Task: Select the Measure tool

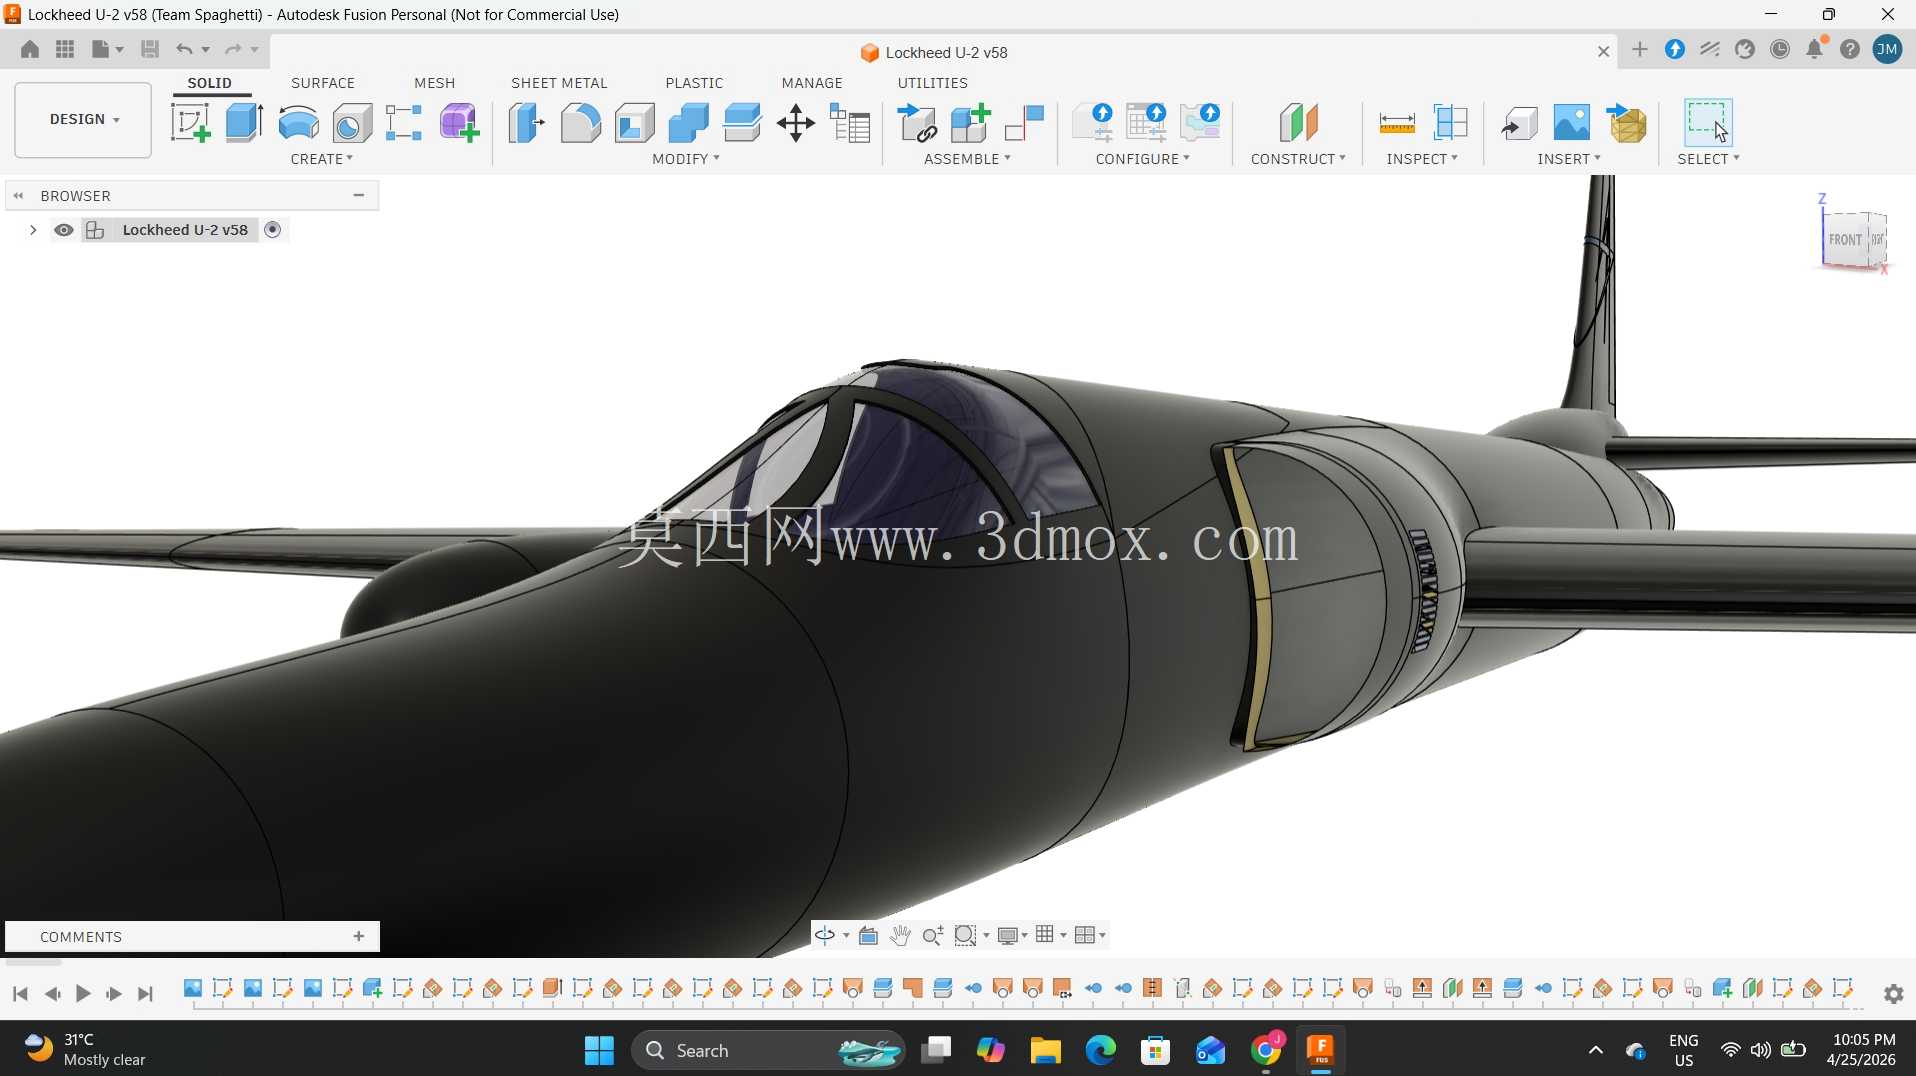Action: 1396,123
